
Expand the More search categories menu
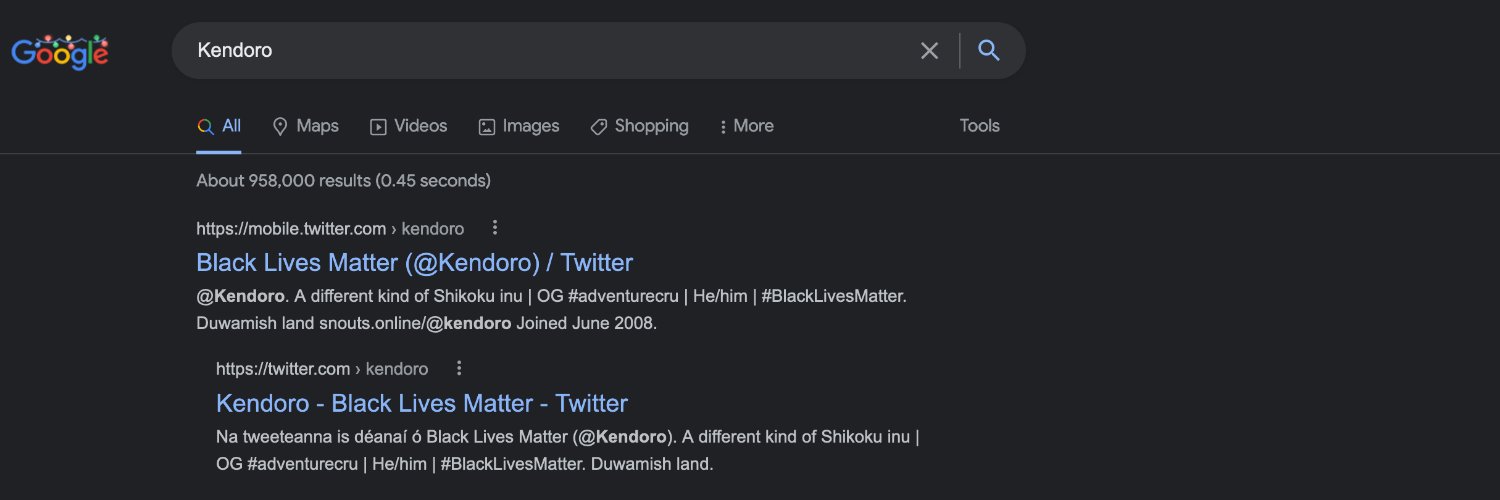click(746, 126)
